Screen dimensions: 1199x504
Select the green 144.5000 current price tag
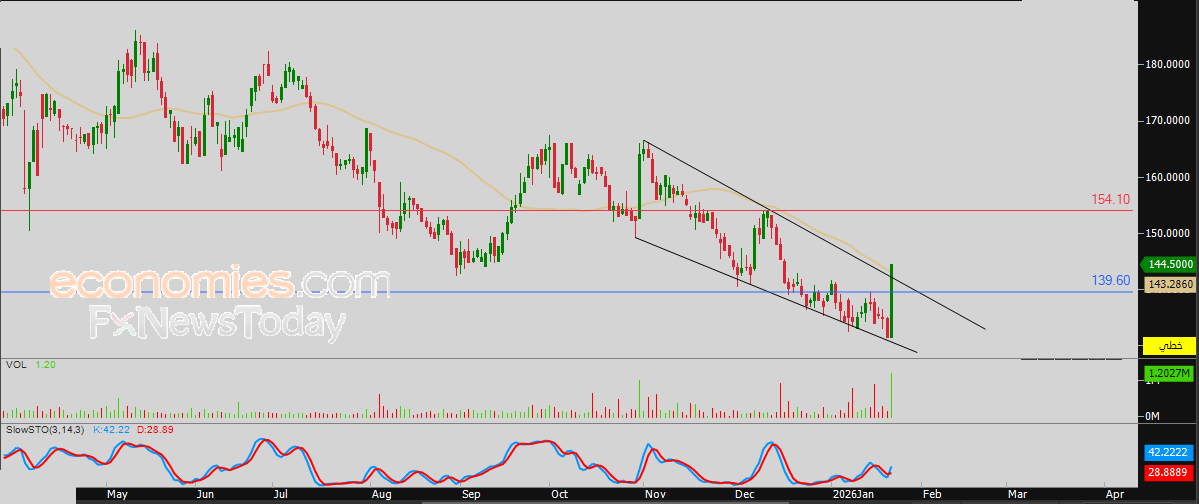pyautogui.click(x=1168, y=265)
